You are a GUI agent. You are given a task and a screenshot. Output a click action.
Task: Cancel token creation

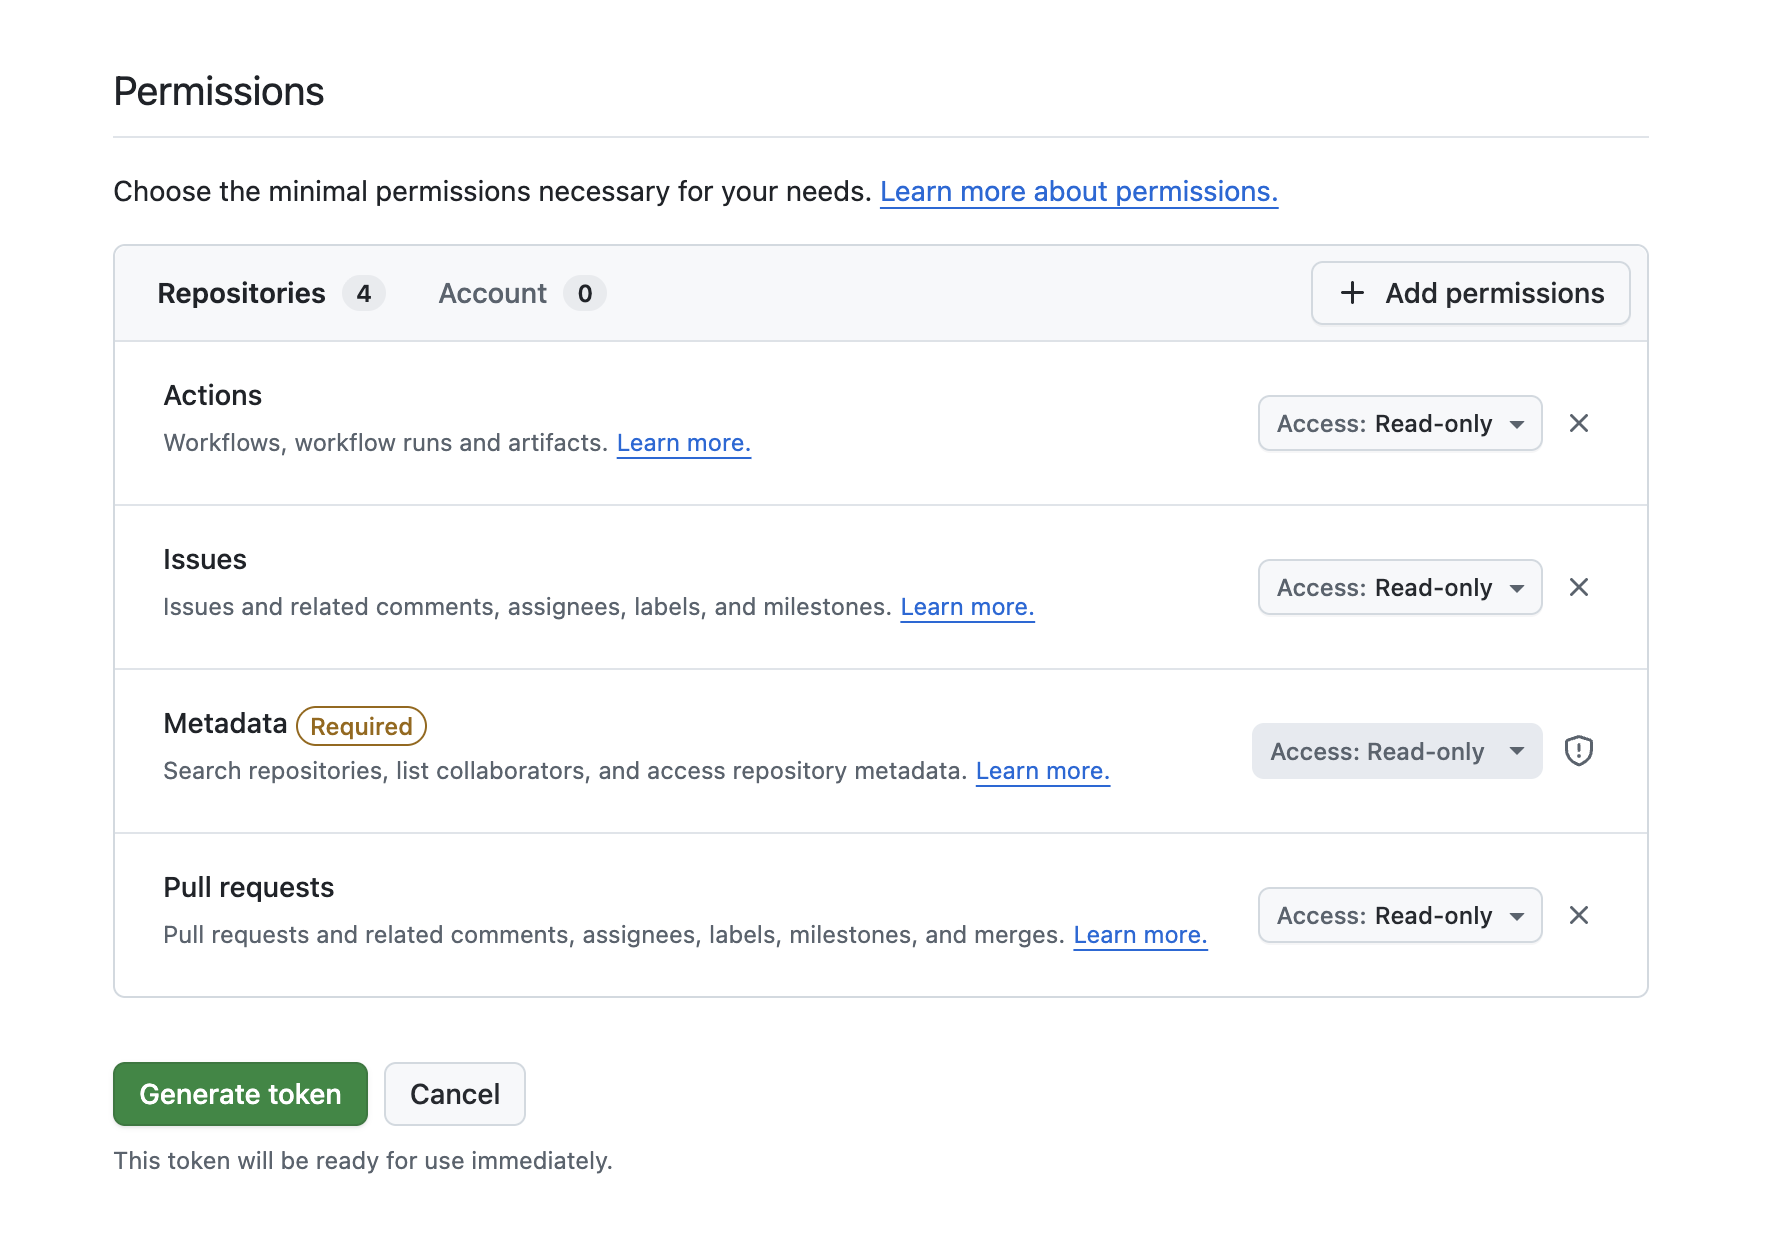(454, 1094)
